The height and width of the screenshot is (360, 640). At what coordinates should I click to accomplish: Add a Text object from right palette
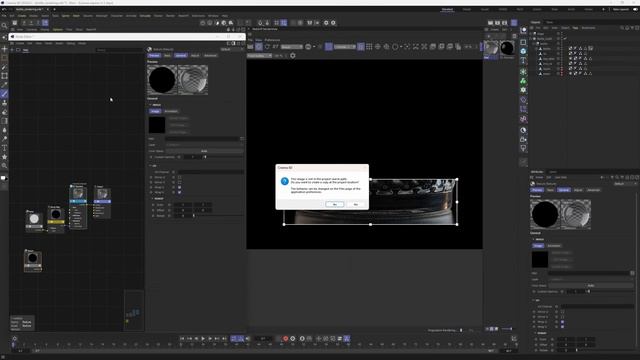(523, 61)
